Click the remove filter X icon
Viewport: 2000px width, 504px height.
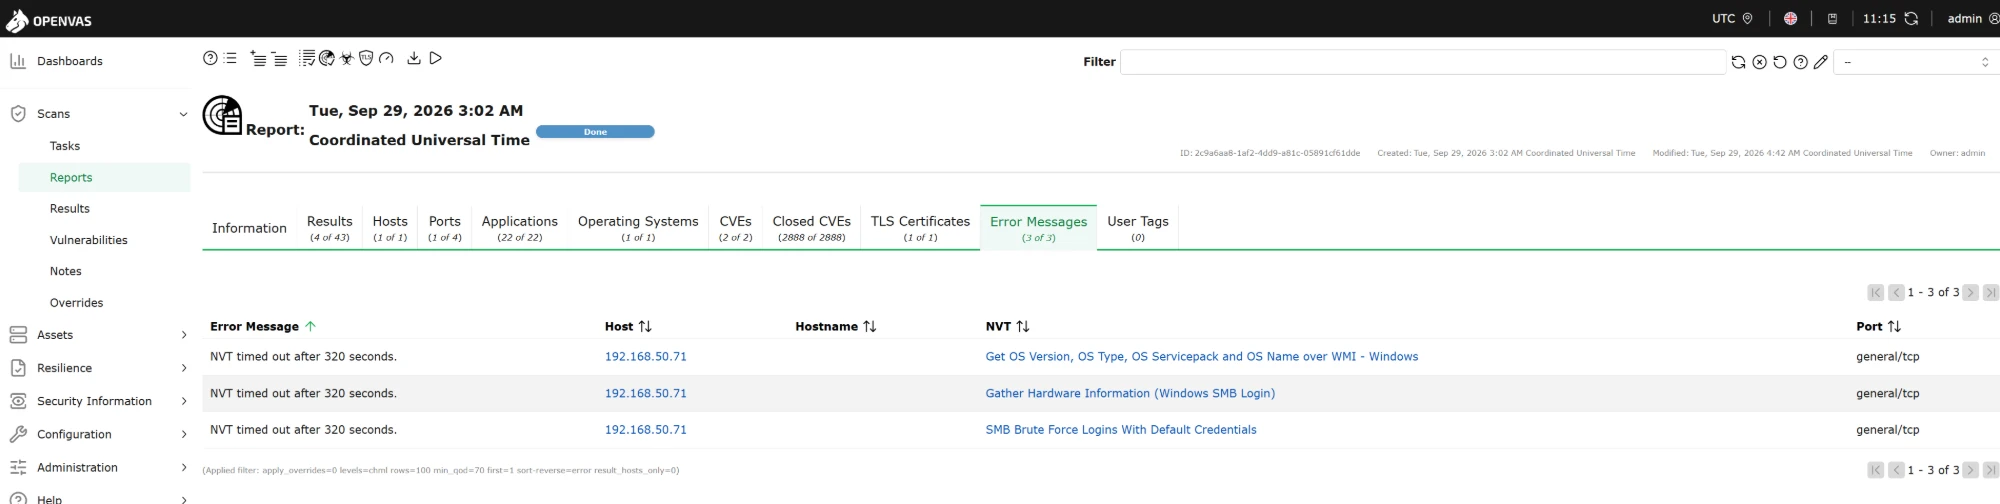[1759, 62]
